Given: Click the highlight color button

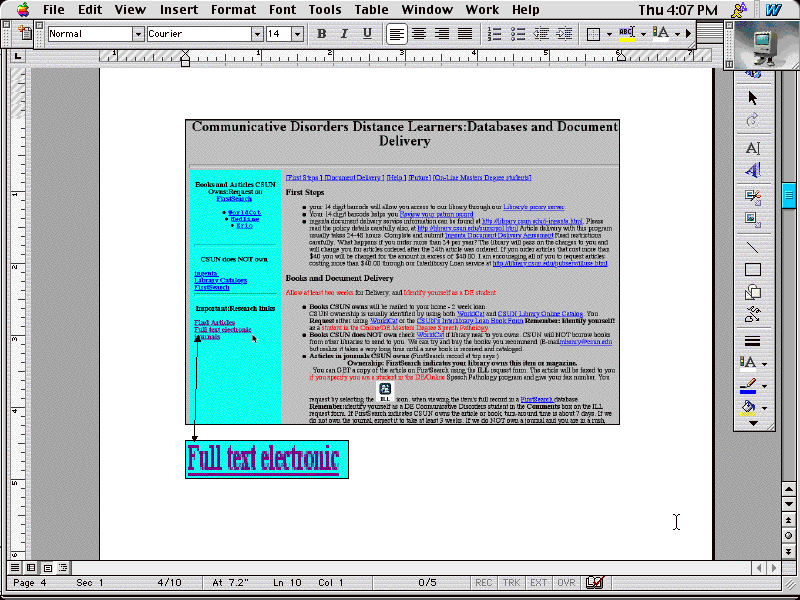Looking at the screenshot, I should [x=627, y=34].
